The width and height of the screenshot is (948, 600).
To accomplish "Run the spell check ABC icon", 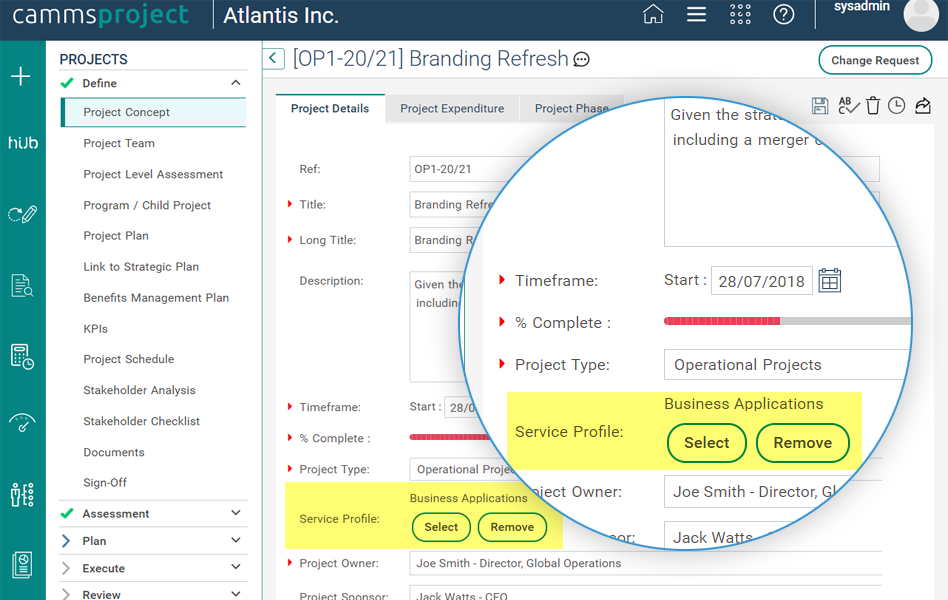I will pyautogui.click(x=848, y=106).
